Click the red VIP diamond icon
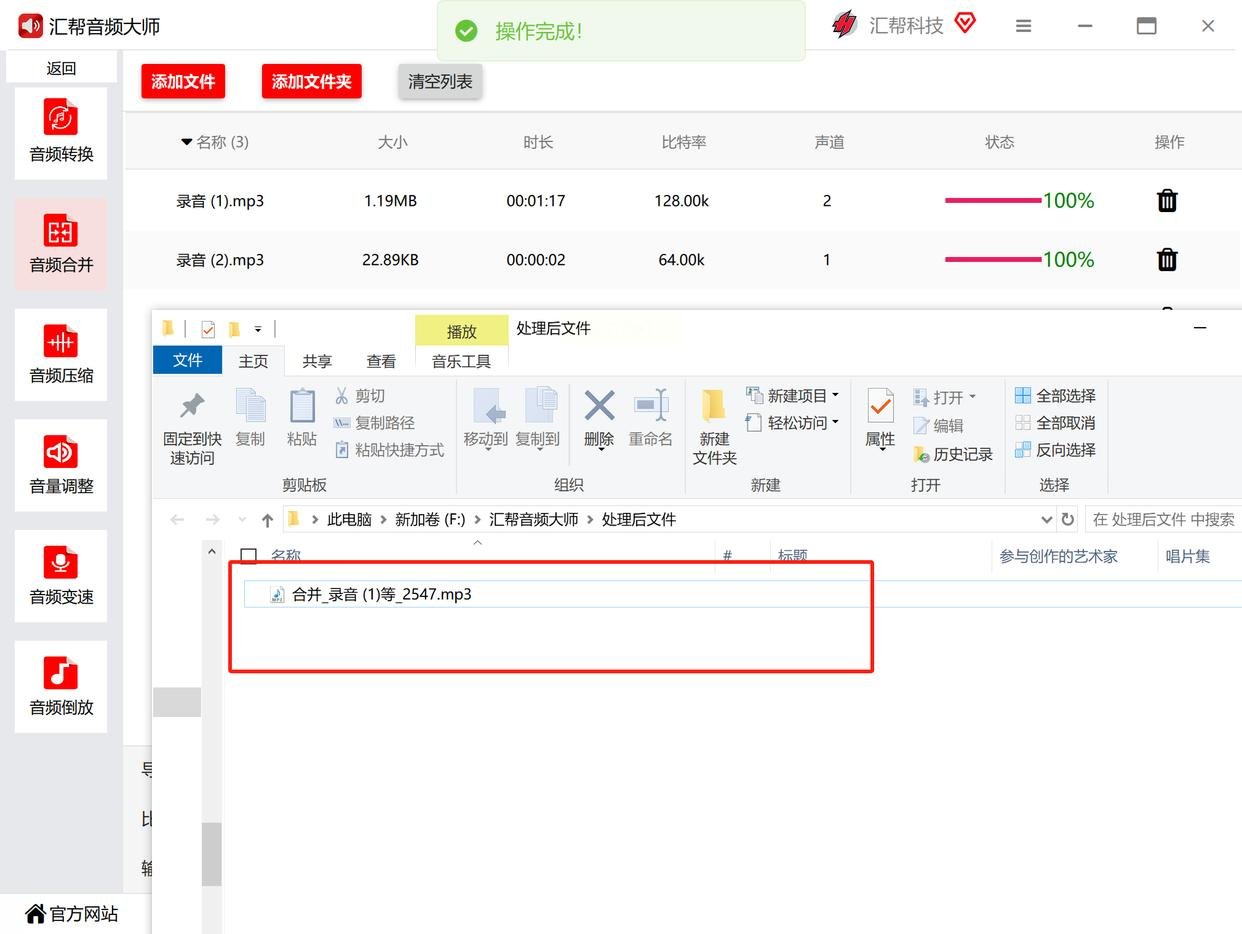Viewport: 1242px width, 934px height. tap(965, 23)
